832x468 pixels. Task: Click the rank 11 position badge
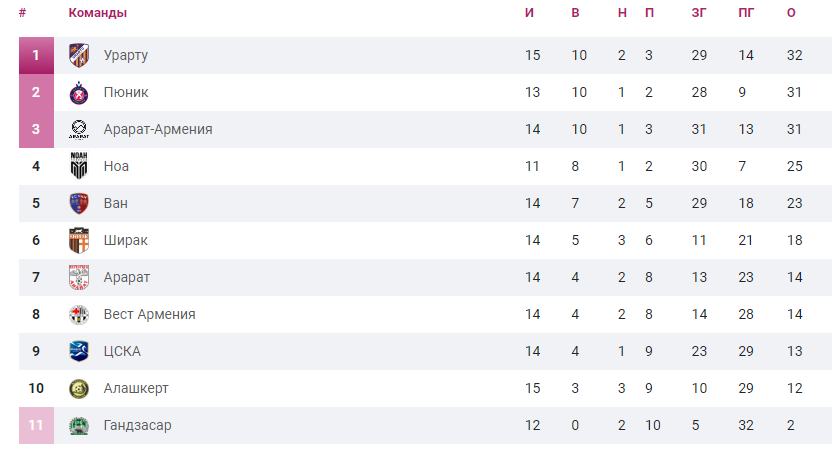coord(36,425)
